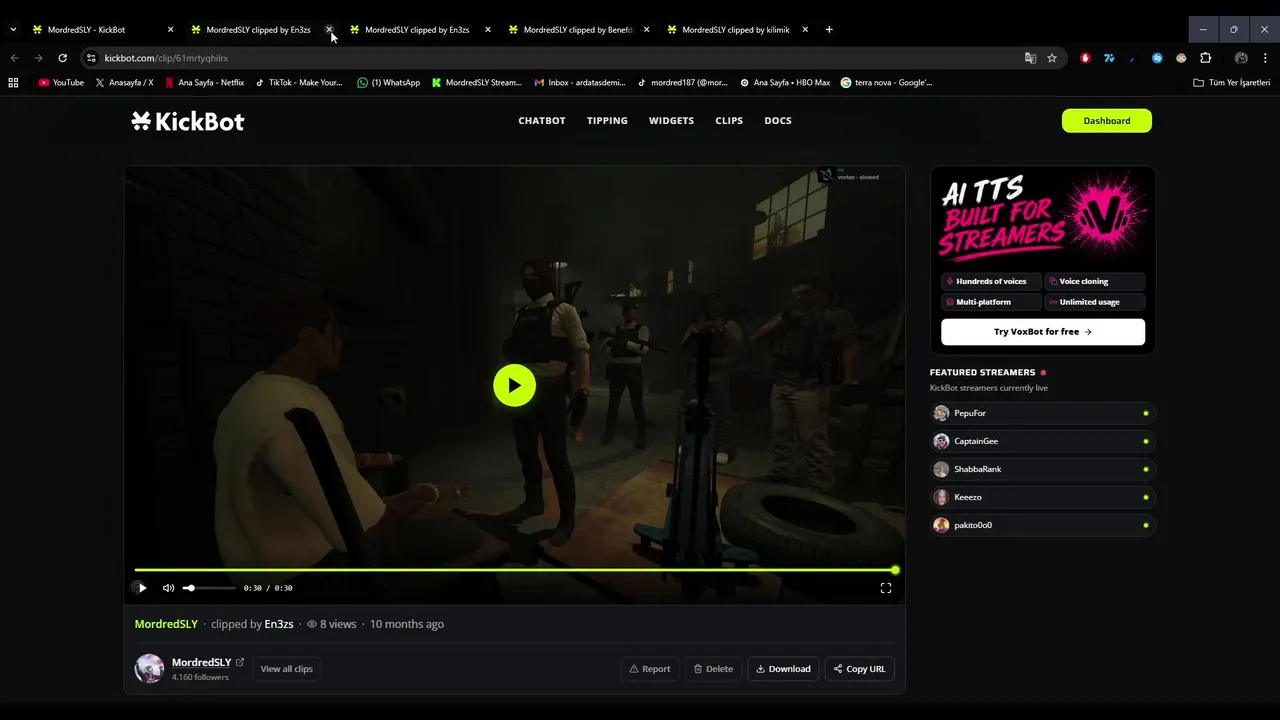1280x720 pixels.
Task: Copy the clip URL
Action: click(x=860, y=669)
